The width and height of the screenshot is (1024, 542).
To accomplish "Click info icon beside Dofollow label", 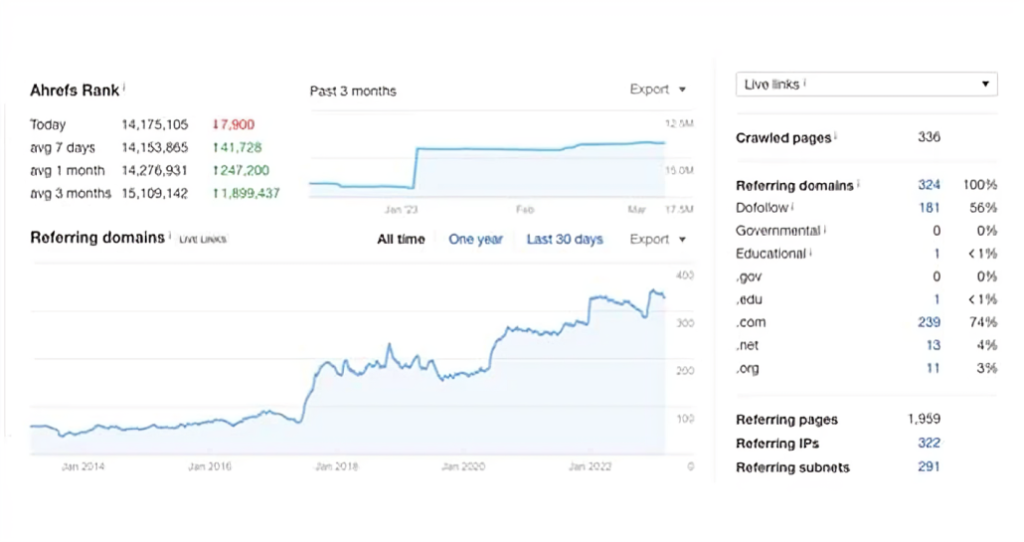I will [793, 207].
